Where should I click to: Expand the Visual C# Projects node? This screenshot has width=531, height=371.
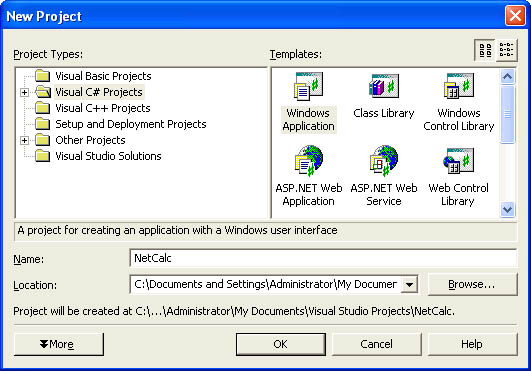24,92
